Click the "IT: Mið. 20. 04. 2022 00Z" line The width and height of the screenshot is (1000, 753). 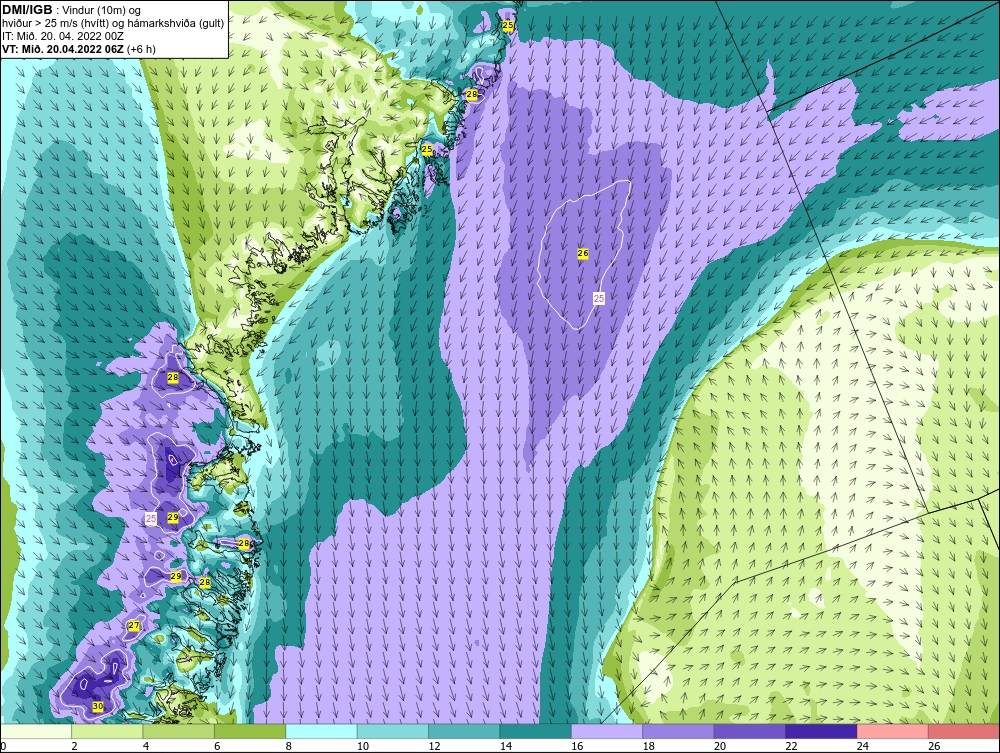pos(62,36)
